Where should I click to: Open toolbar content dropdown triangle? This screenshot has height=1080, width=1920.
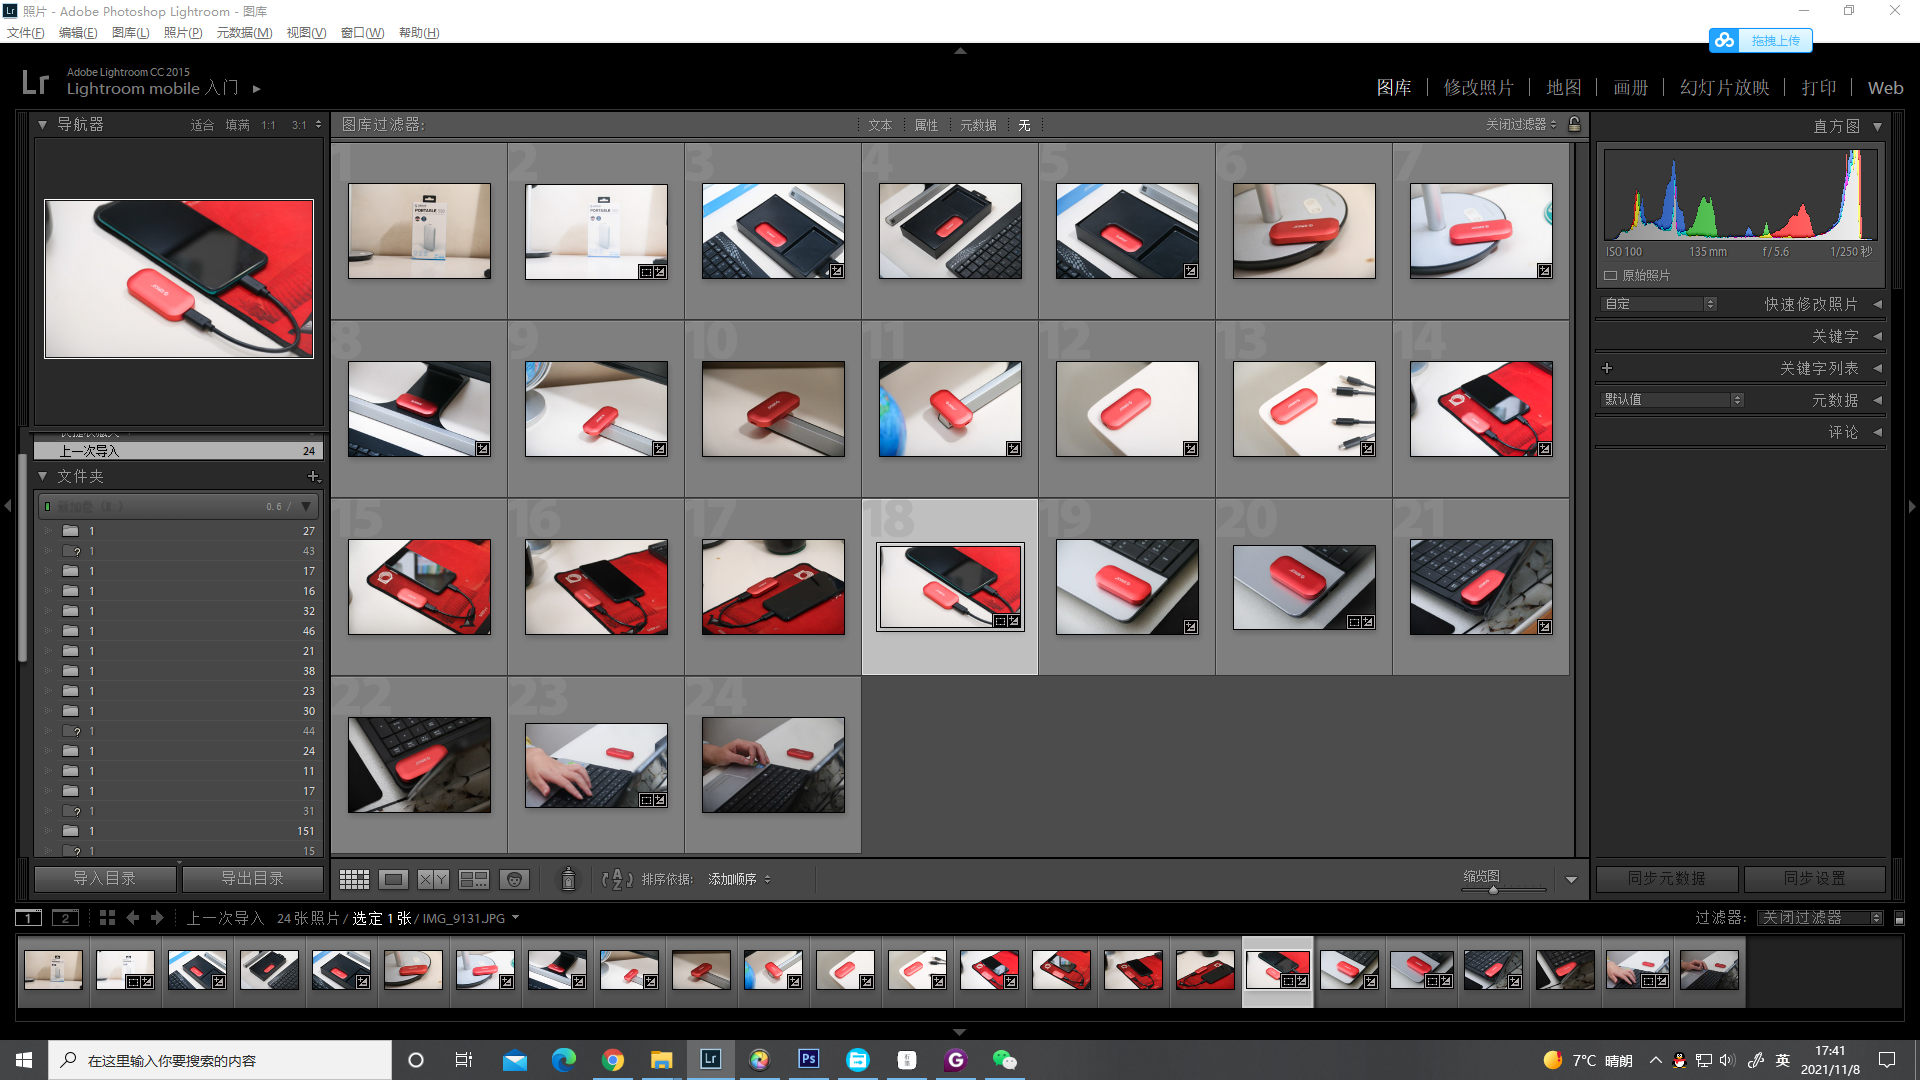(x=1571, y=880)
